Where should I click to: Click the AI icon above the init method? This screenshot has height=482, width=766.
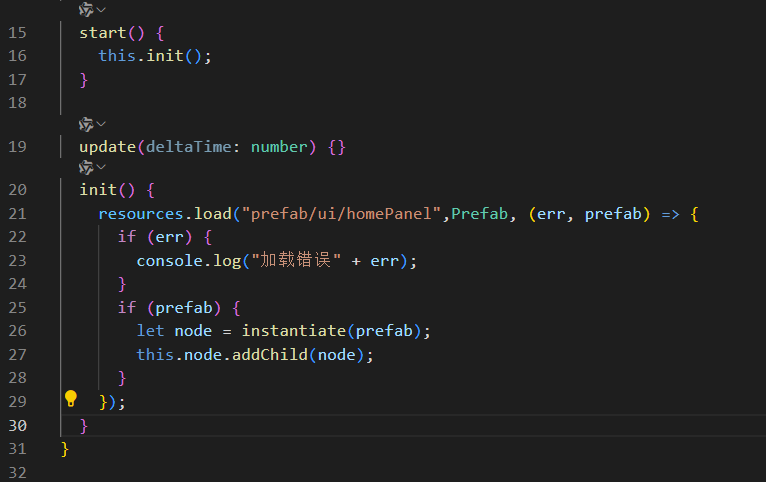(x=86, y=167)
